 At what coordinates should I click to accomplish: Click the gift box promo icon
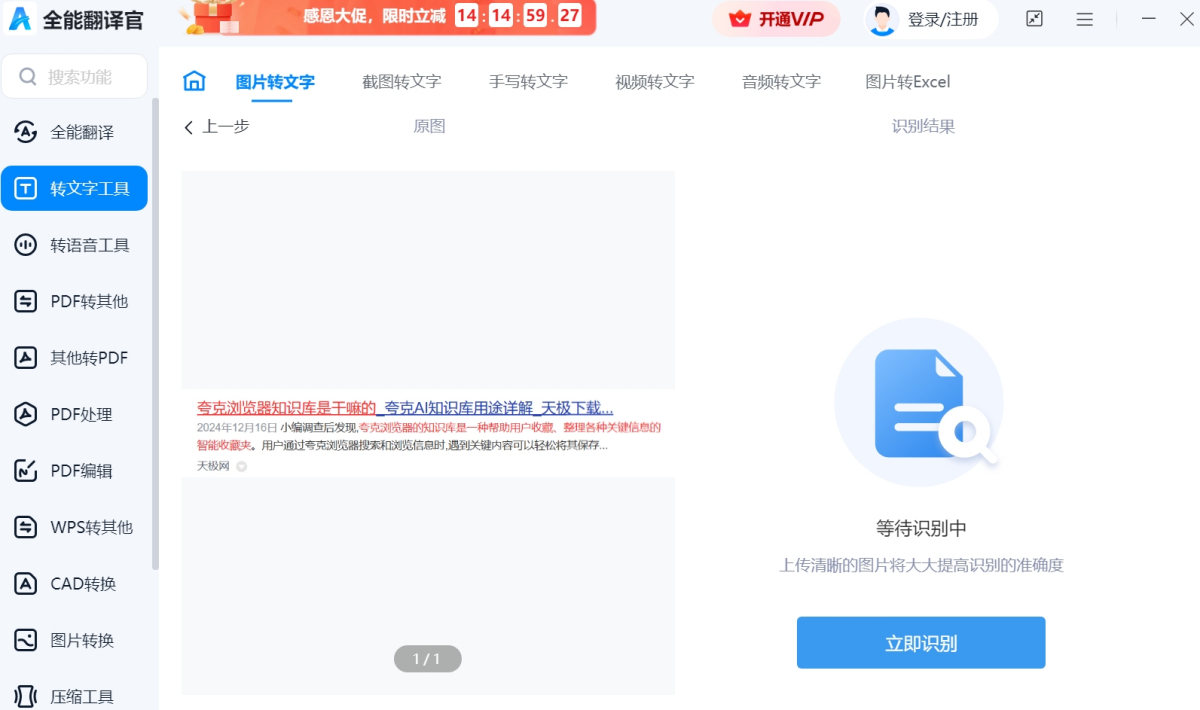(212, 17)
